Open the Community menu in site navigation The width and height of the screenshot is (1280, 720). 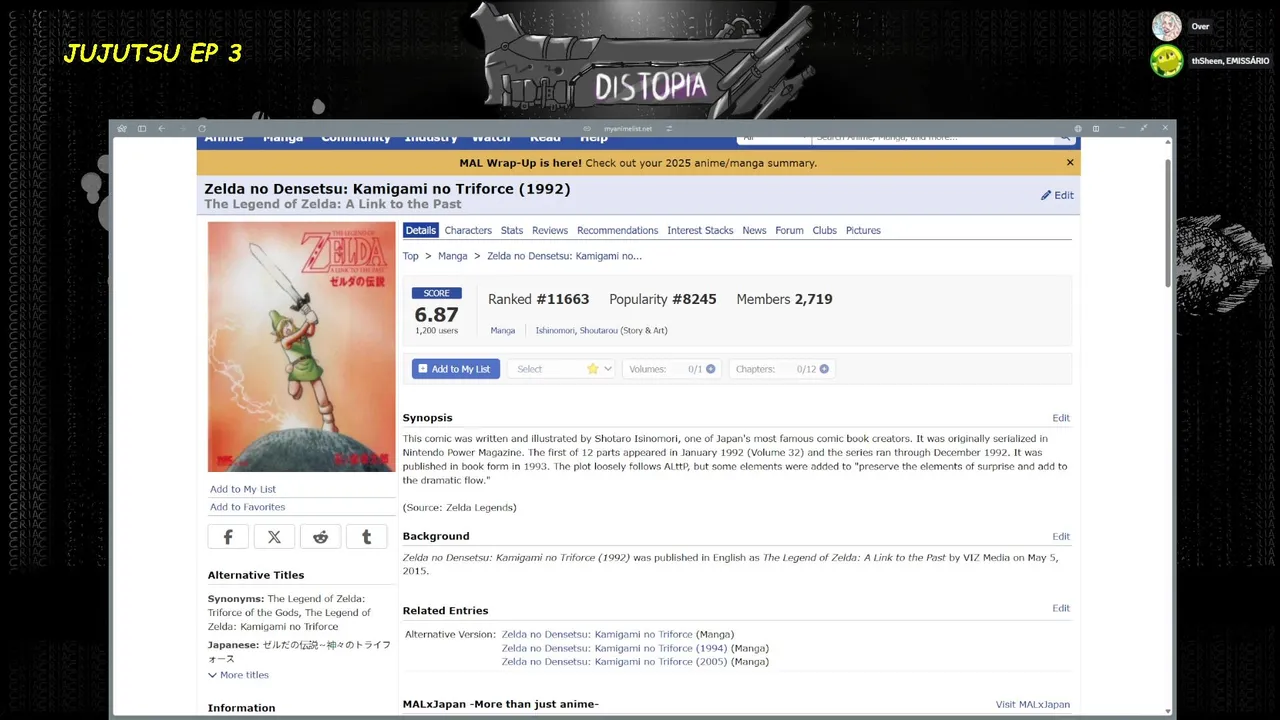[x=355, y=139]
